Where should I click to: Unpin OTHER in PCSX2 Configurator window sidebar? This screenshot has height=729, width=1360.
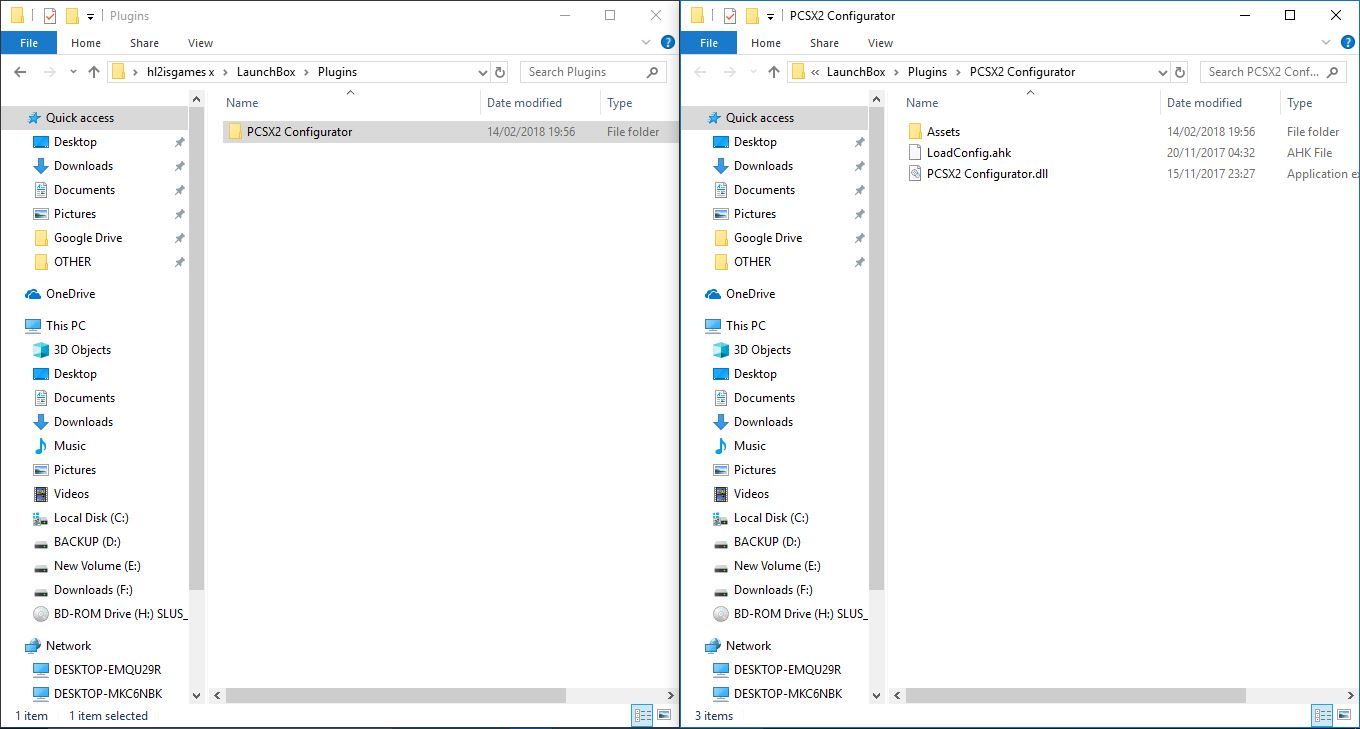click(859, 262)
